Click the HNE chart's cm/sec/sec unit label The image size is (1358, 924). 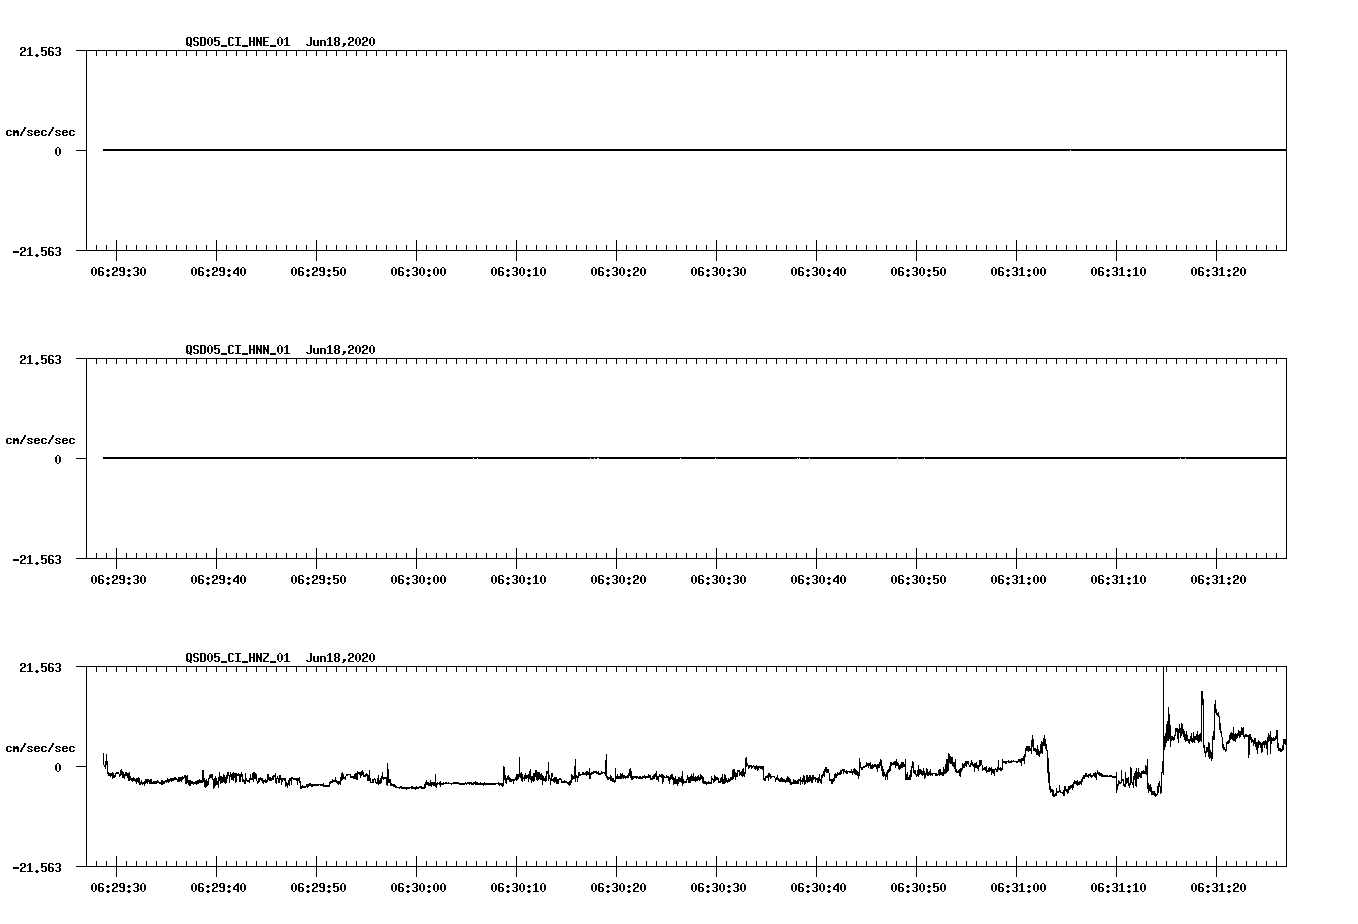click(x=40, y=132)
